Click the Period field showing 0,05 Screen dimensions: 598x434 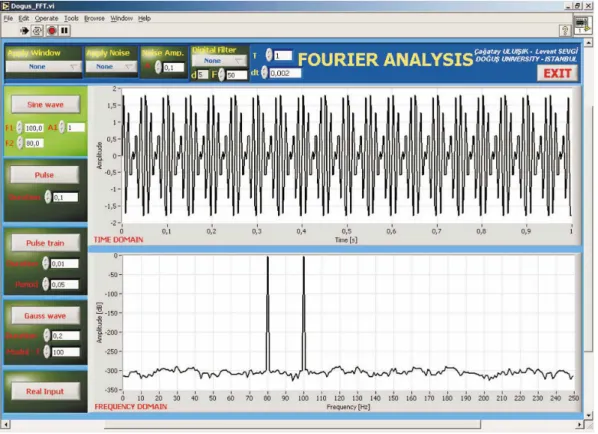pyautogui.click(x=64, y=285)
